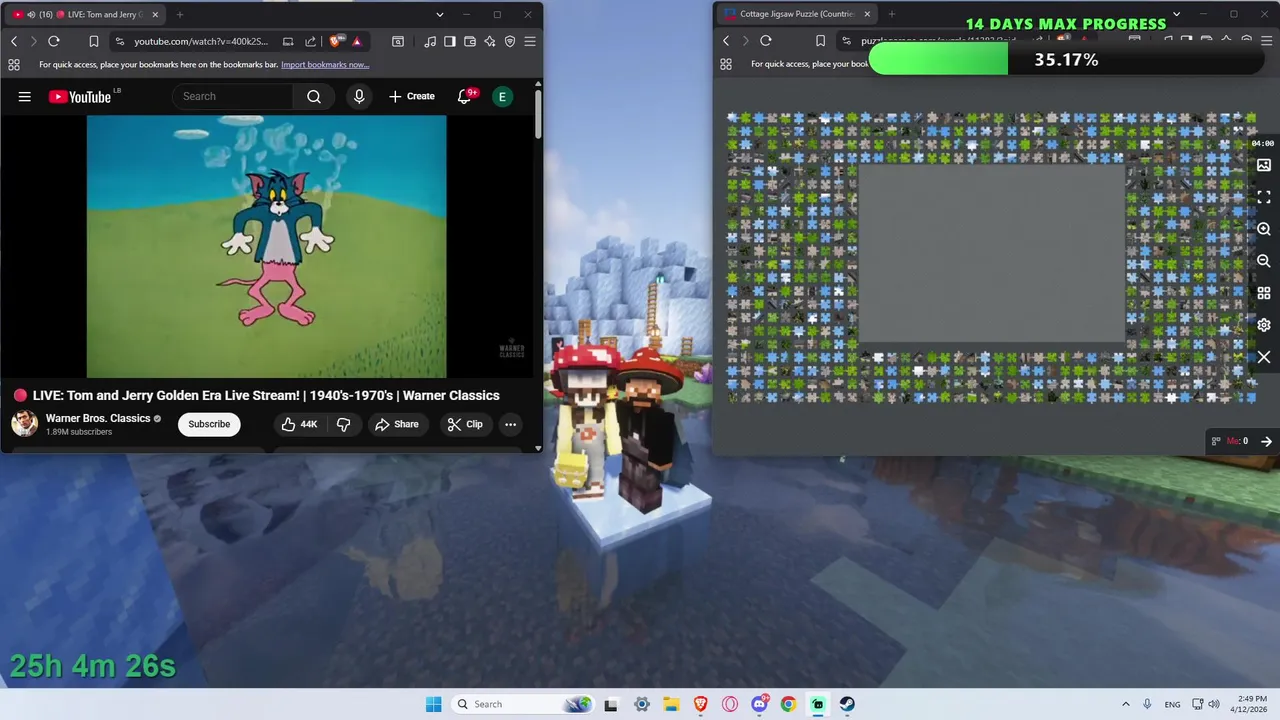Image resolution: width=1280 pixels, height=720 pixels.
Task: Open the share icon in YouTube address bar
Action: 310,41
